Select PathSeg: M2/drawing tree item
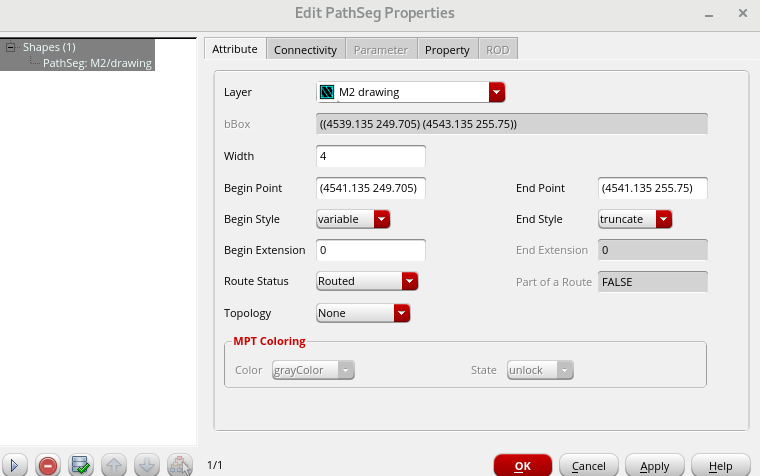 pyautogui.click(x=97, y=63)
